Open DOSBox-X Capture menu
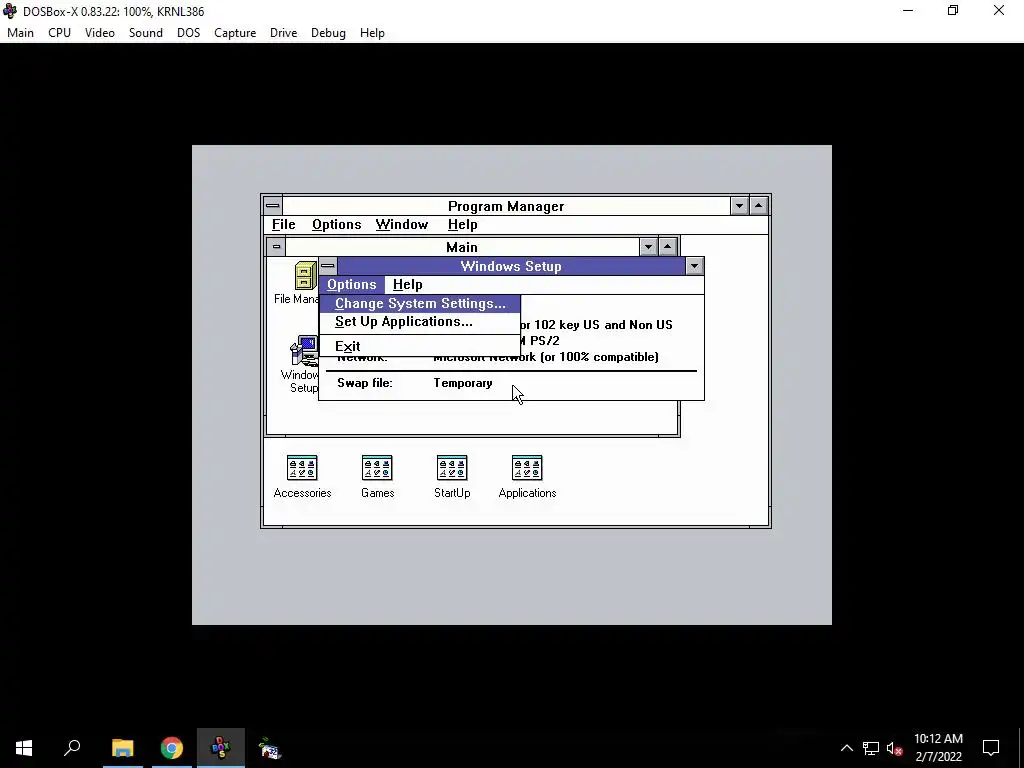The width and height of the screenshot is (1024, 768). pos(235,33)
